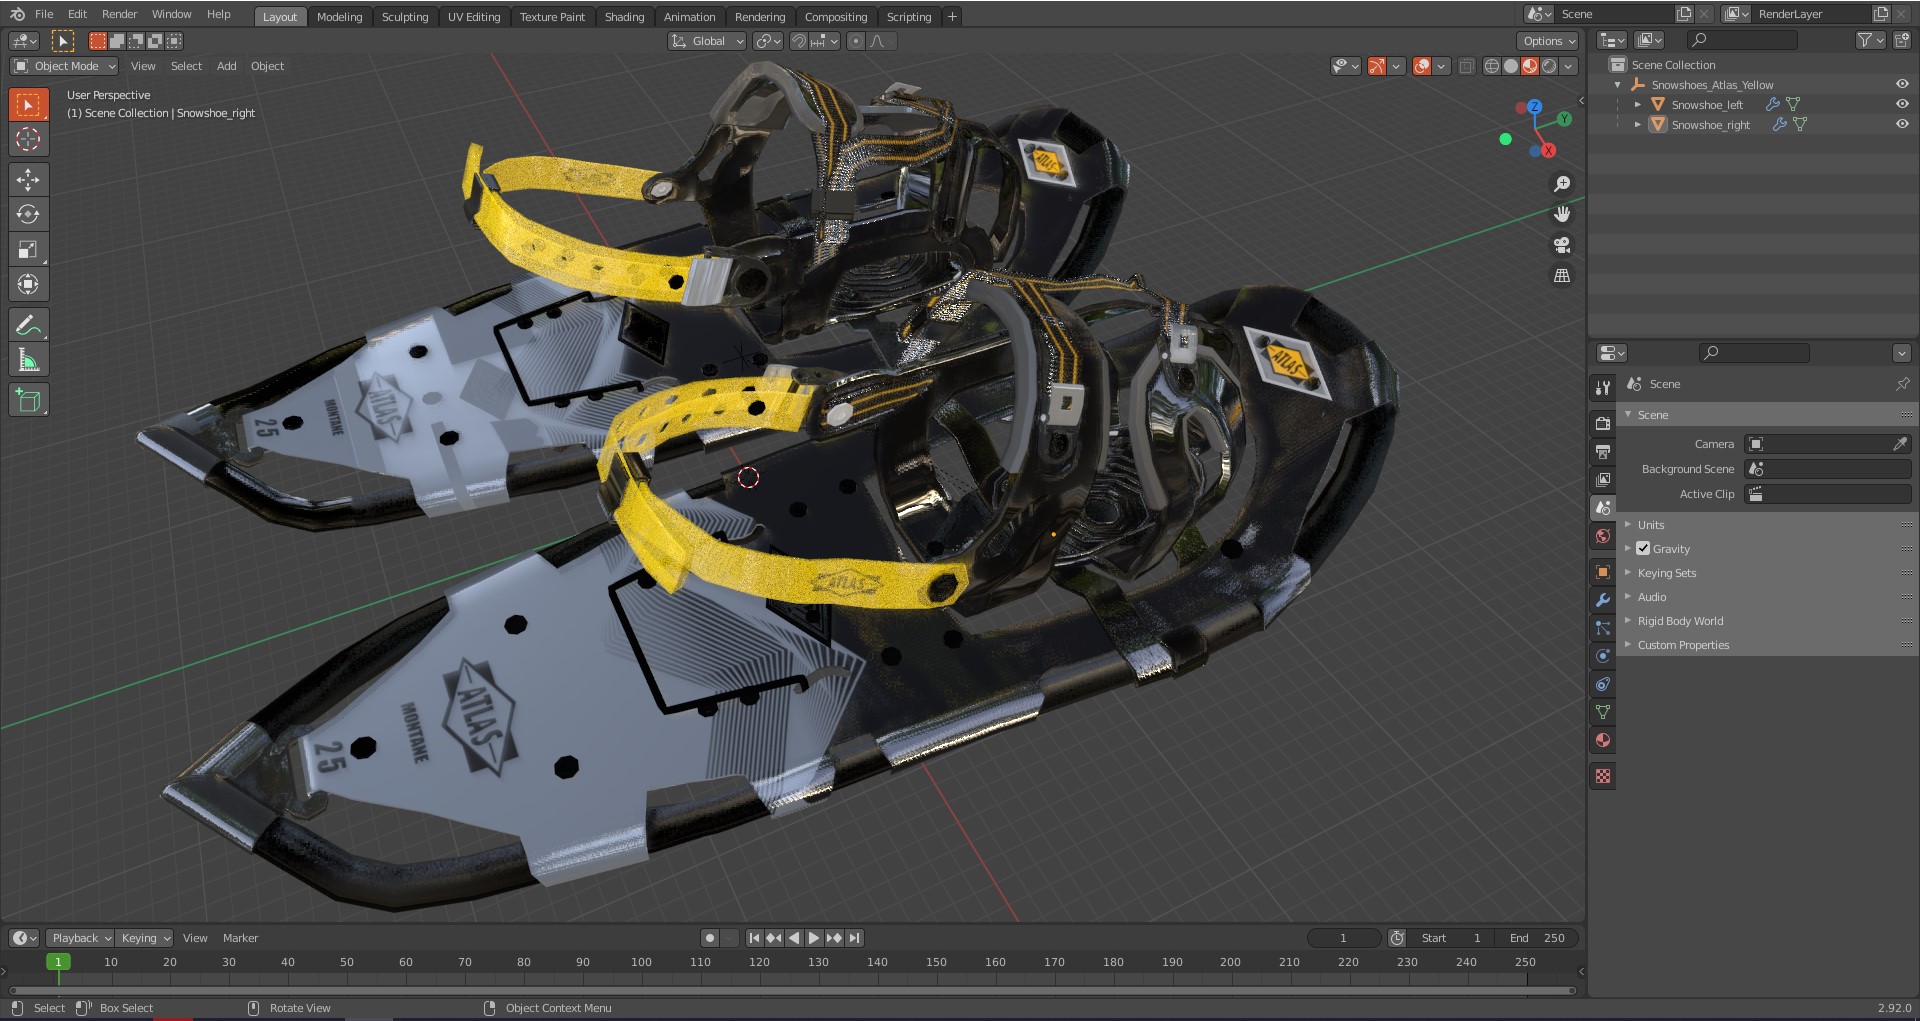
Task: Select the Add Cube tool
Action: pyautogui.click(x=28, y=401)
